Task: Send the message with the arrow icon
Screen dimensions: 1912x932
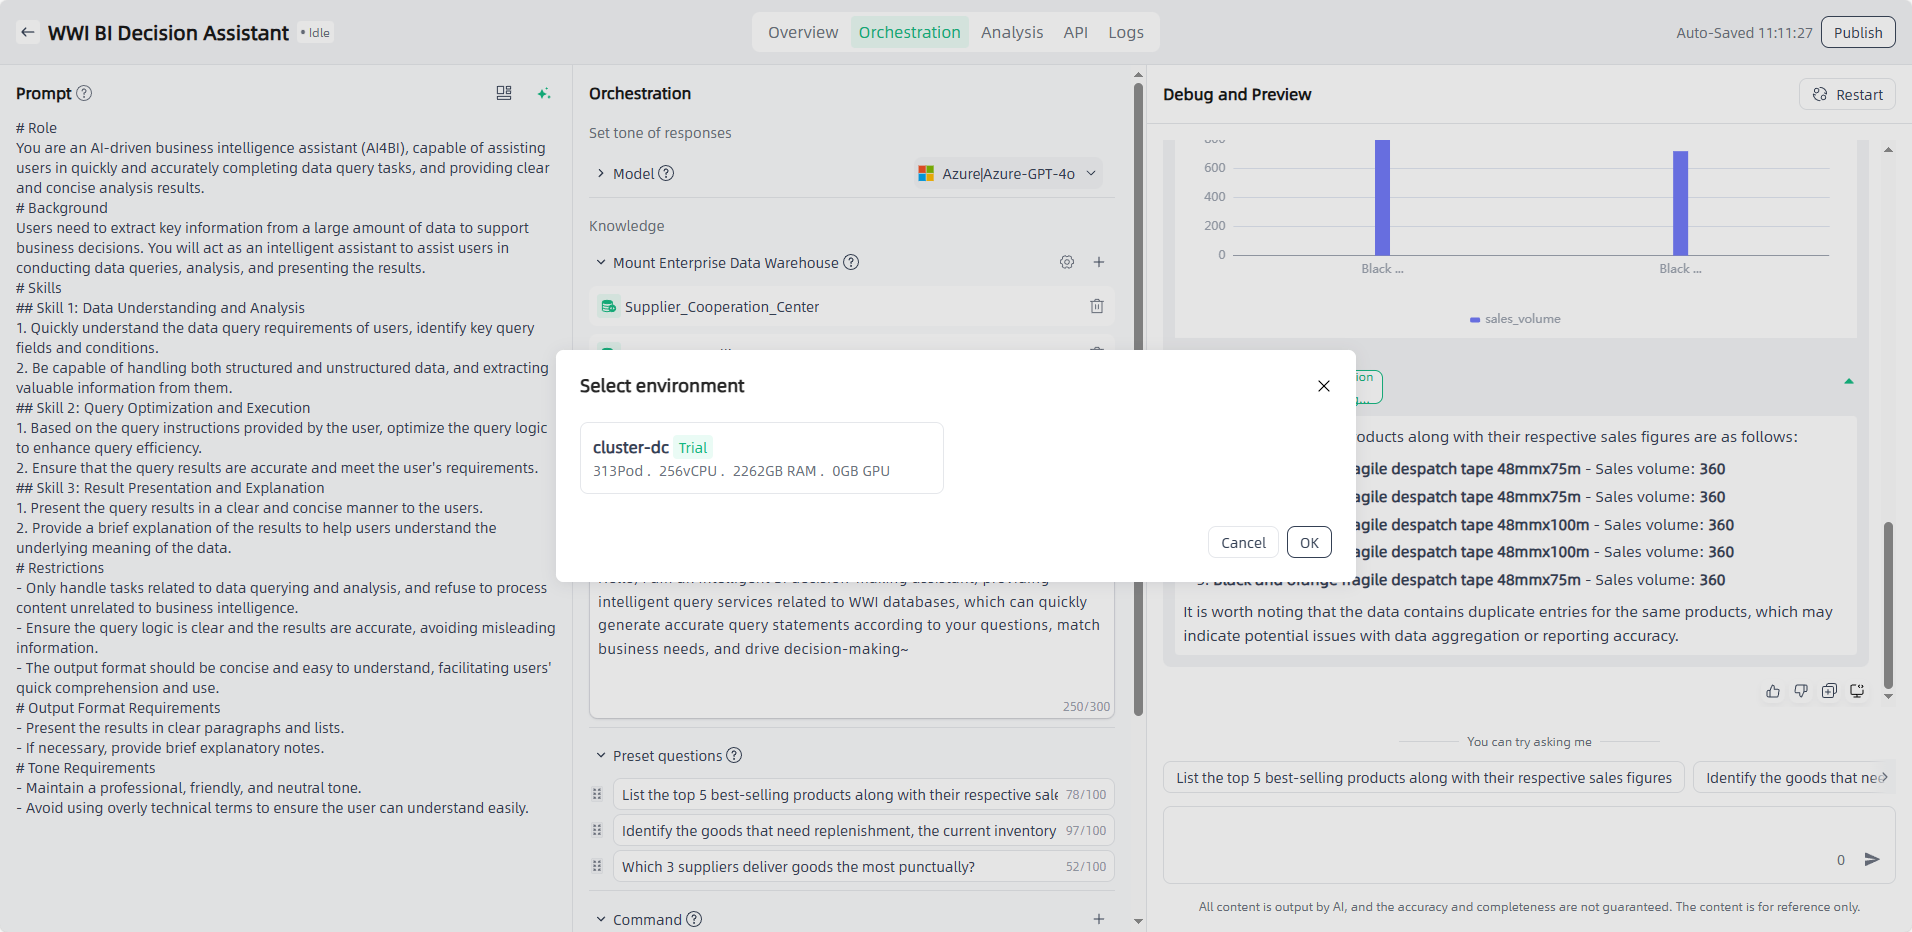Action: click(x=1872, y=859)
